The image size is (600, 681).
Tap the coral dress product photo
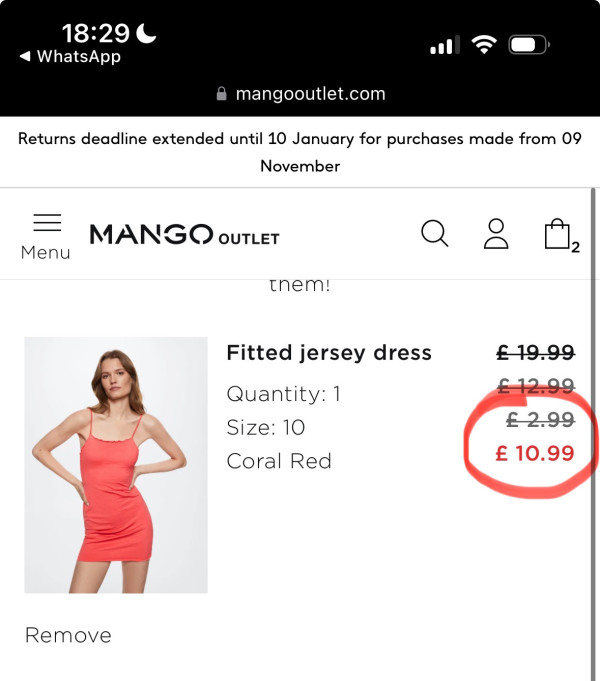(116, 465)
